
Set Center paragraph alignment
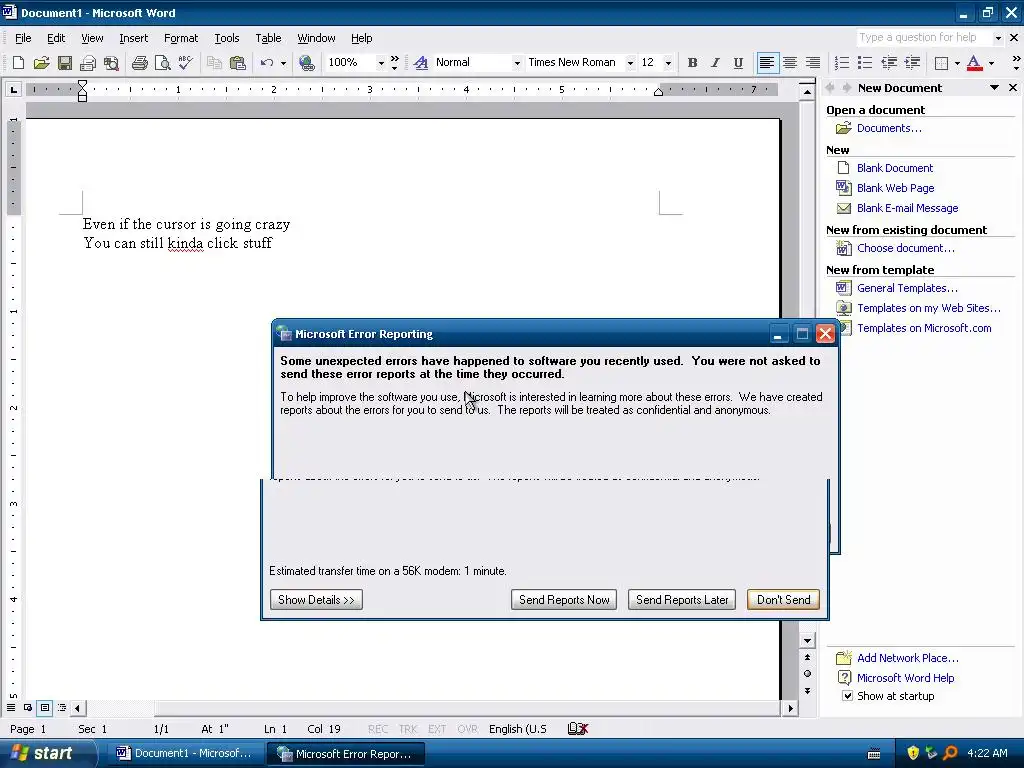point(790,63)
